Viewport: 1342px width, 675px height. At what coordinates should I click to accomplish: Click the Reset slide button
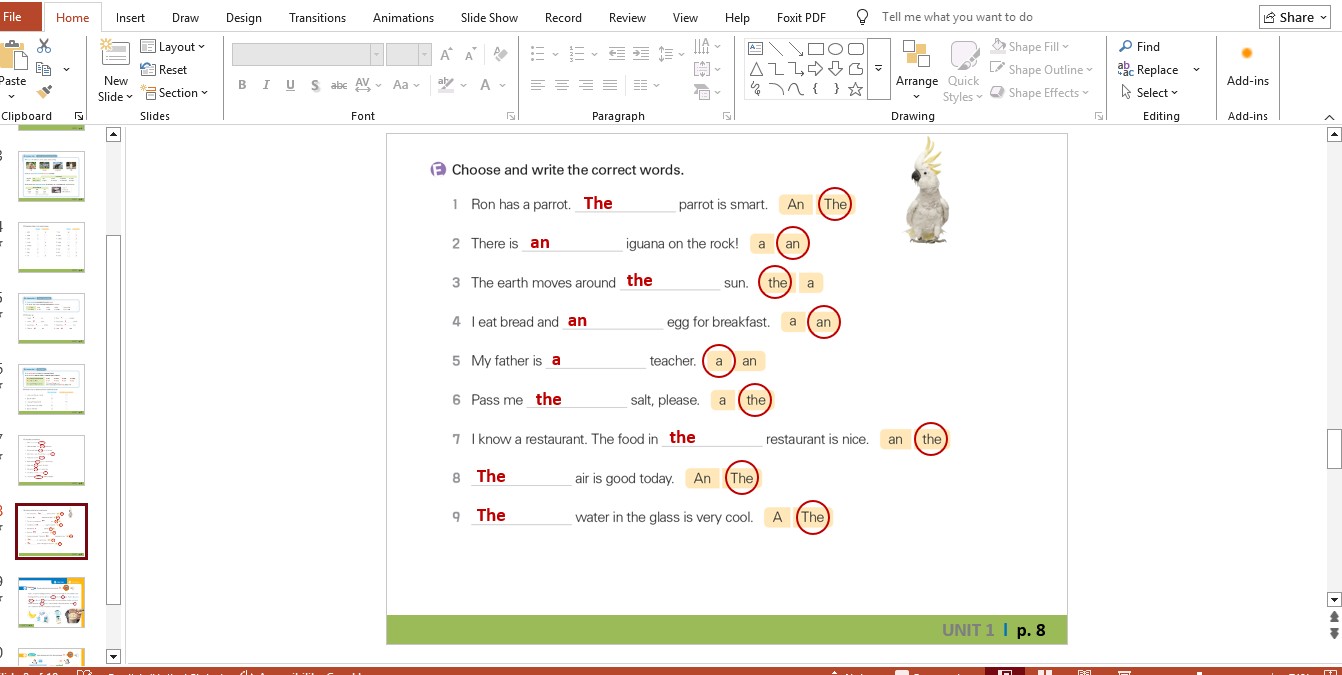(x=165, y=70)
